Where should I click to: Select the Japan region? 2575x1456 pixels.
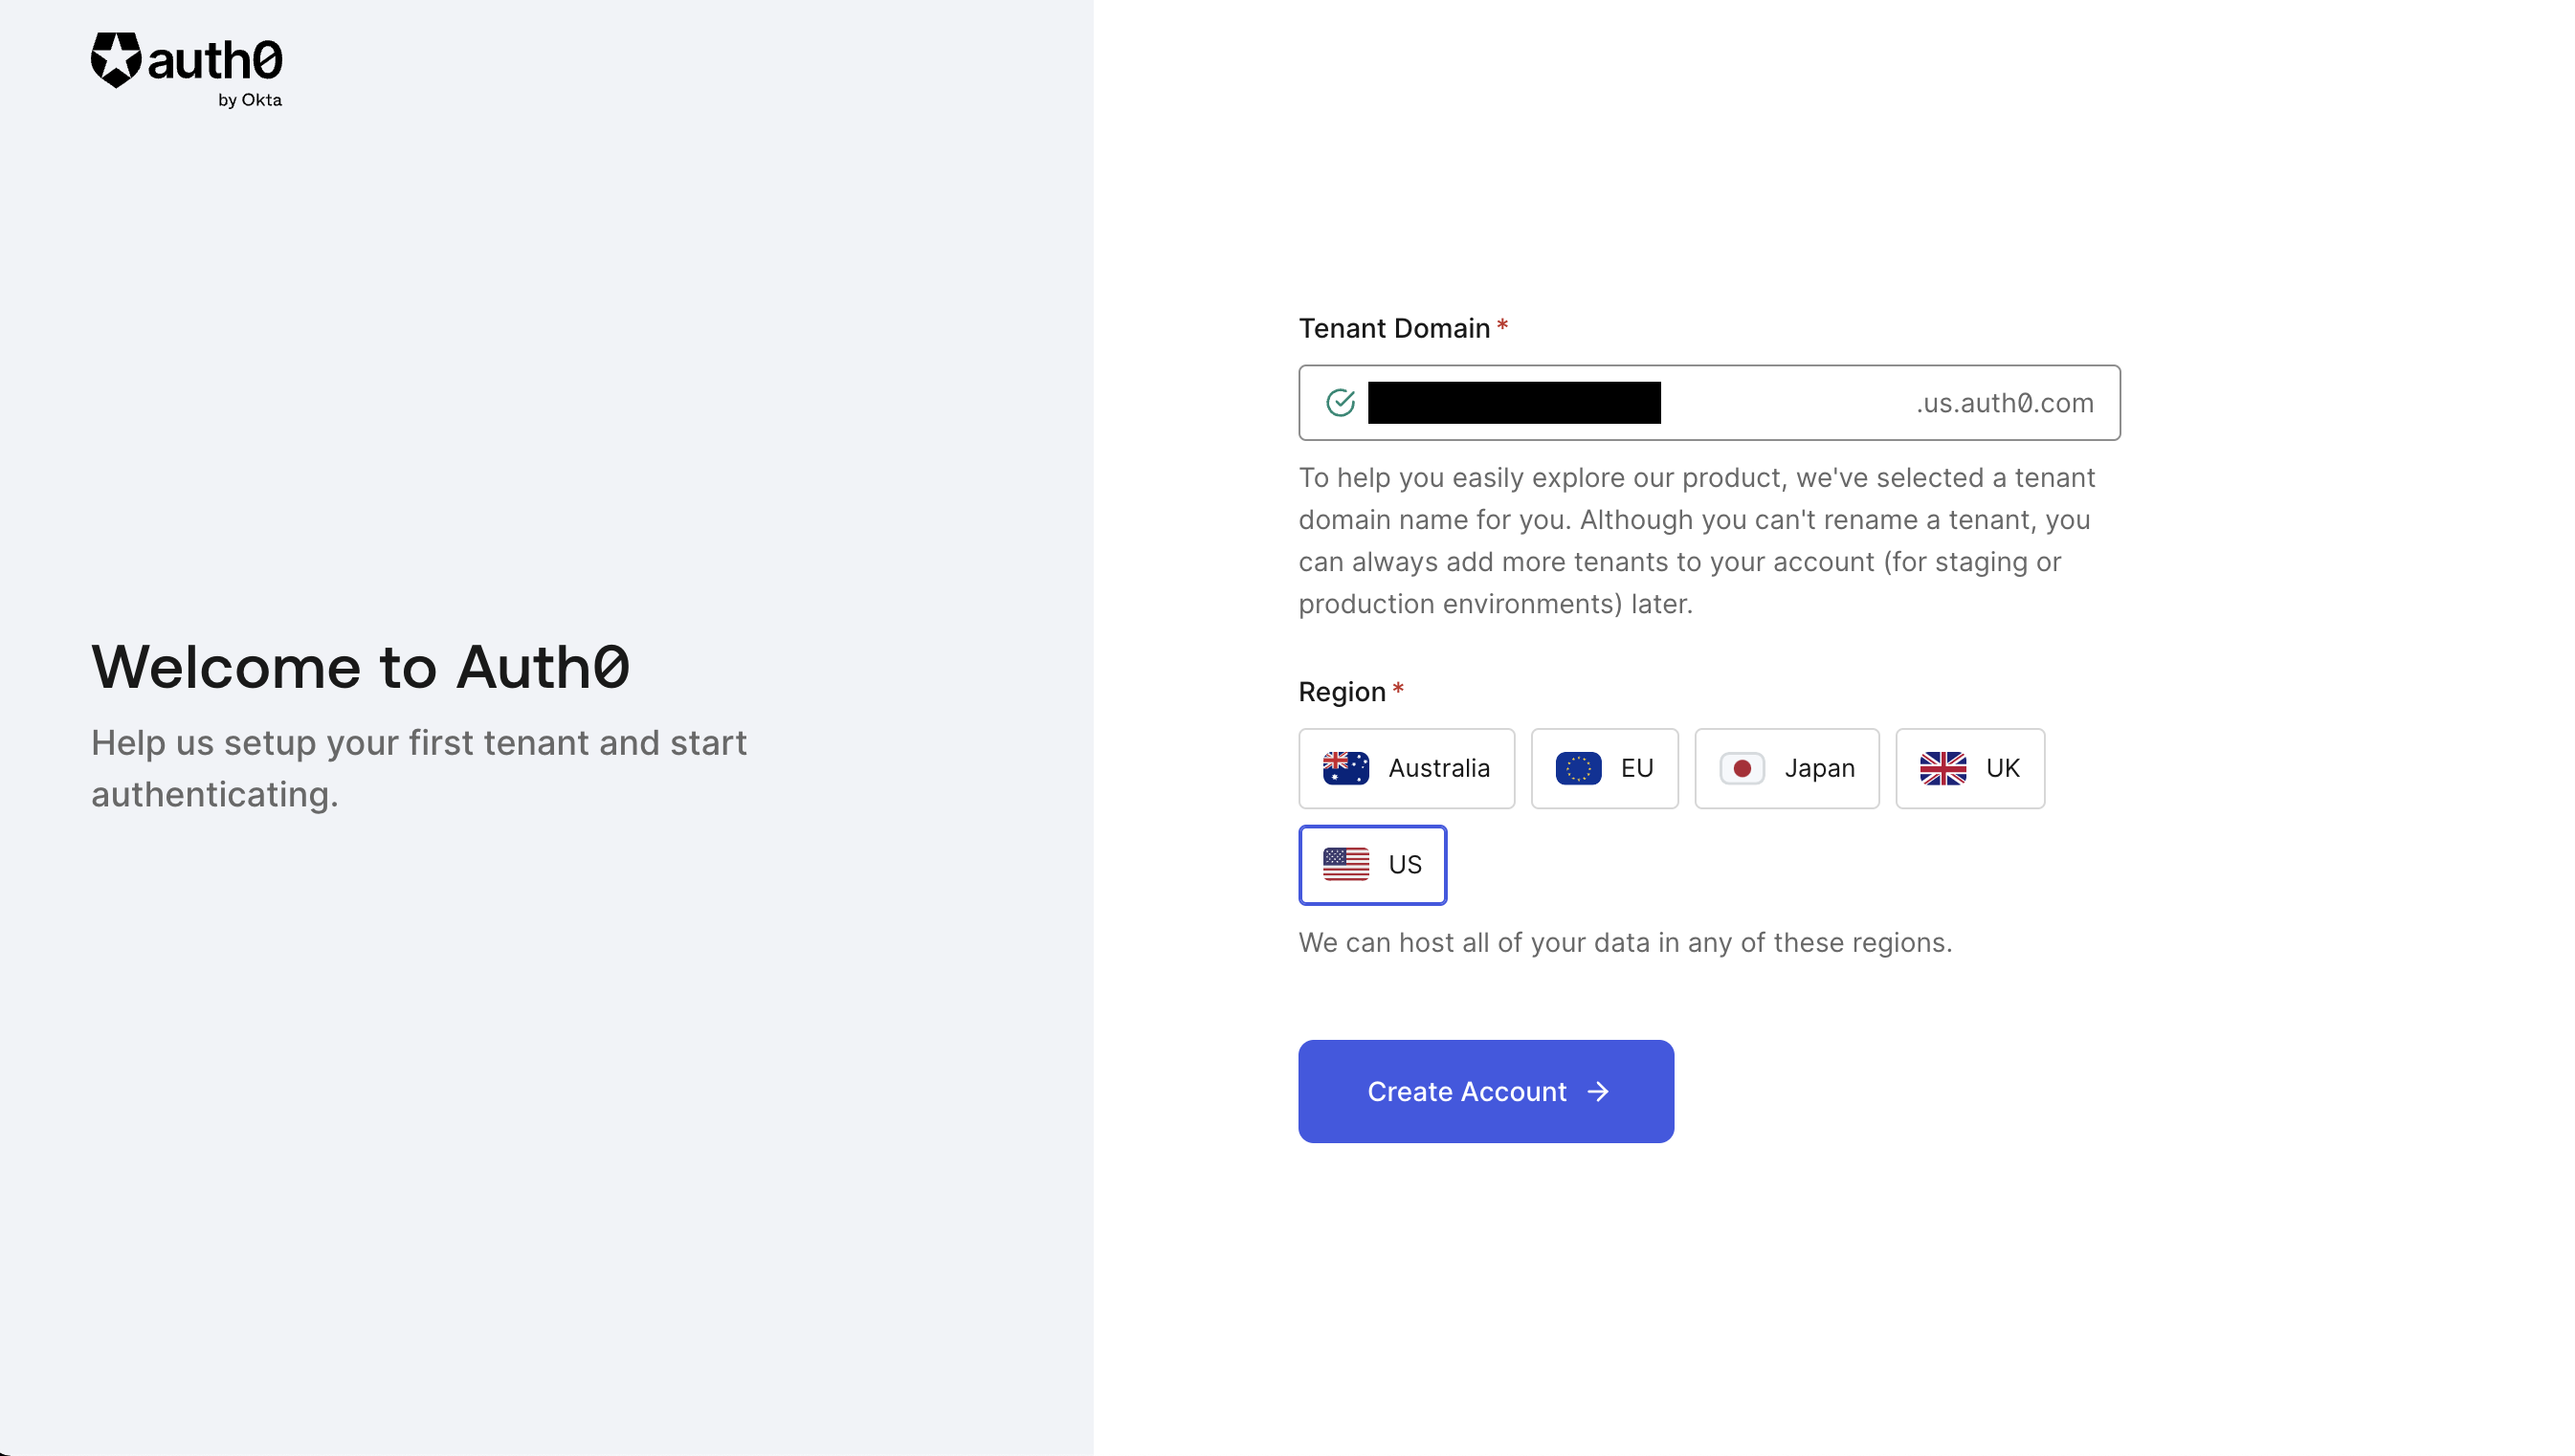[1786, 768]
